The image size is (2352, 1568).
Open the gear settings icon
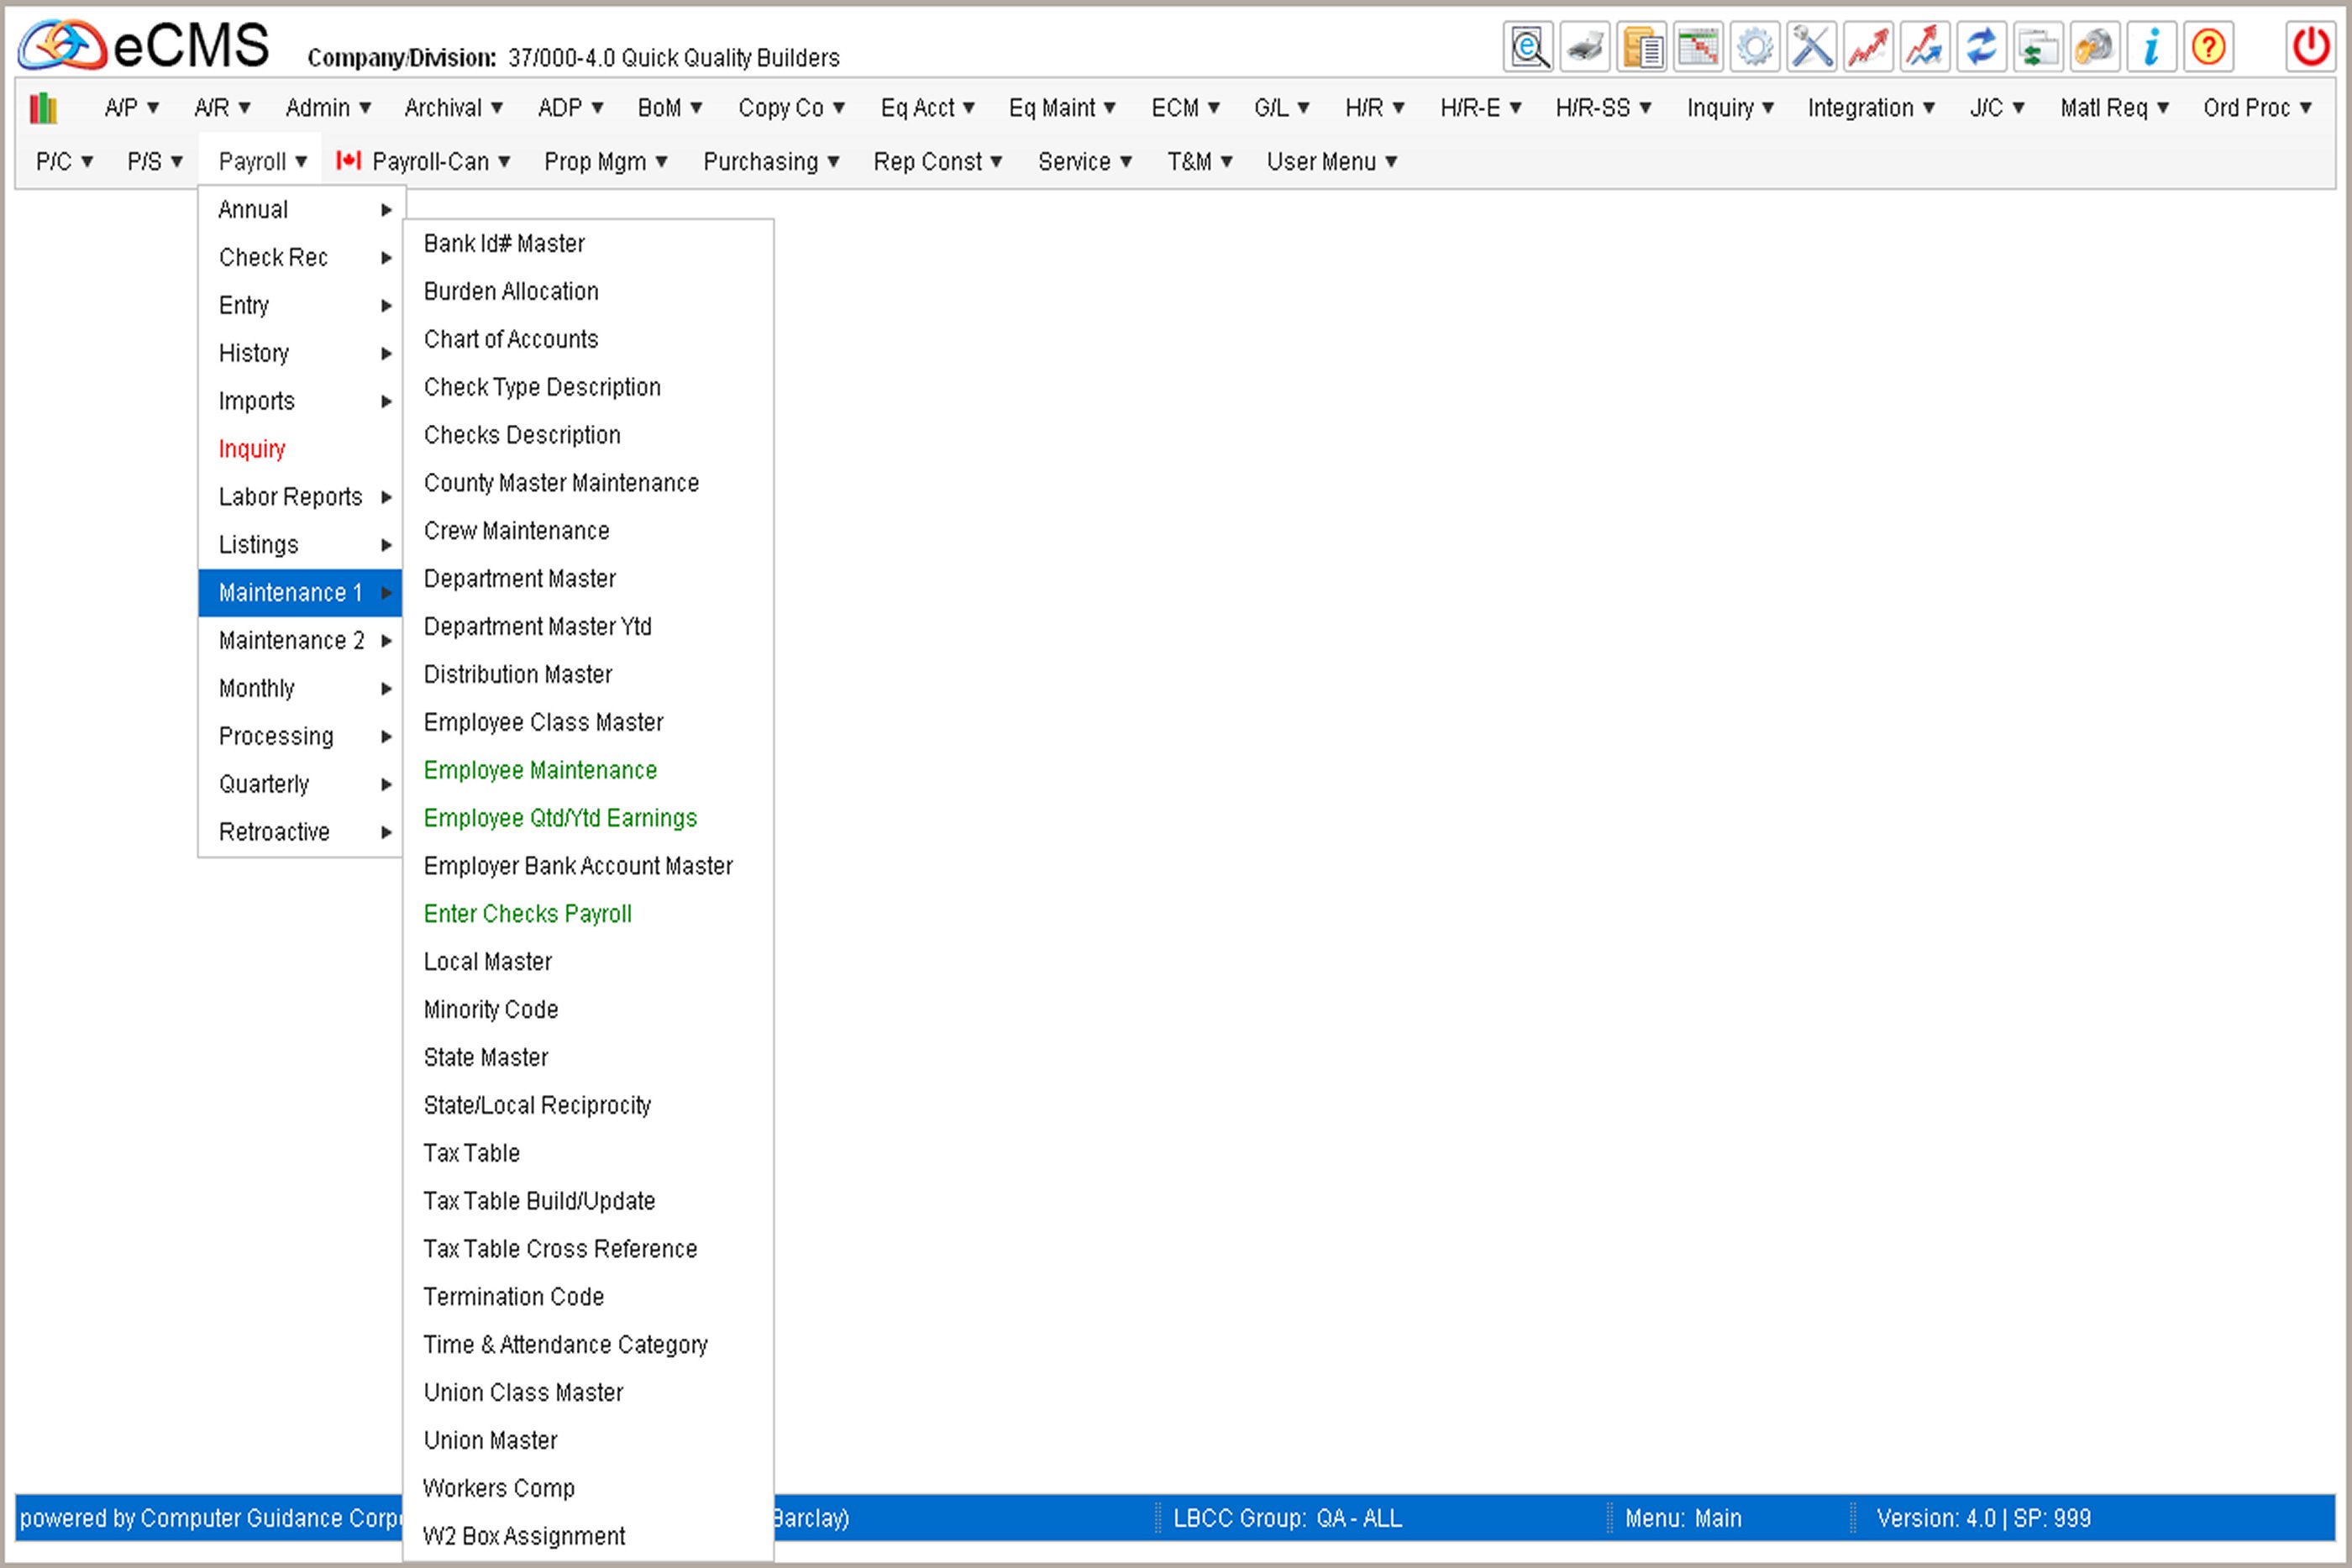(x=1755, y=47)
